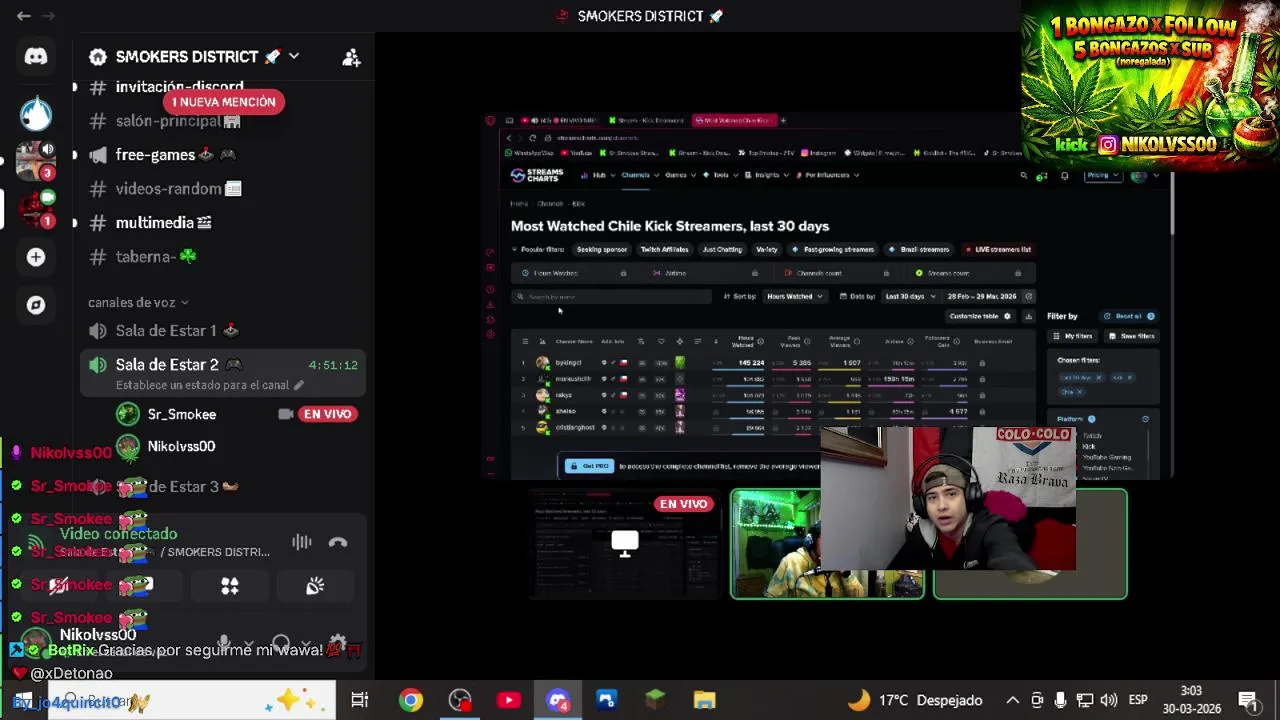Toggle the LIVE streamers list chip
1280x720 pixels.
pos(998,249)
